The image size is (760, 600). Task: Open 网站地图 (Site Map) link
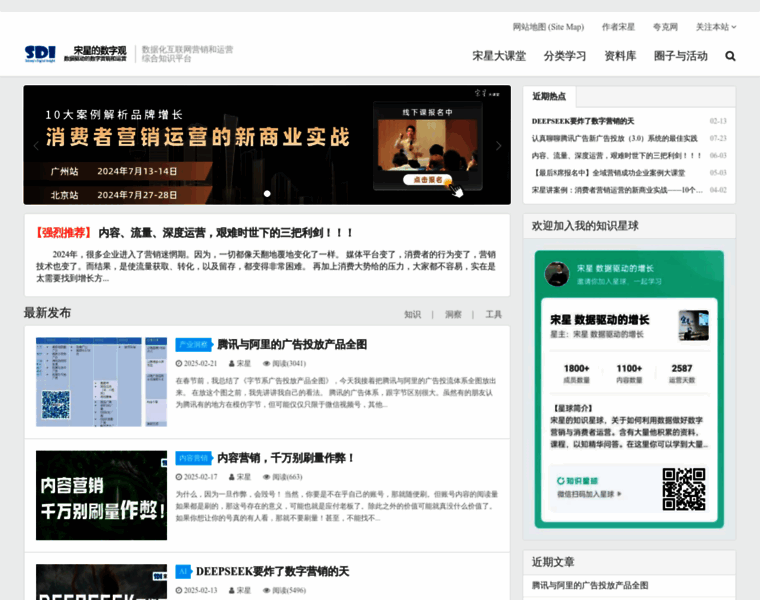(548, 27)
